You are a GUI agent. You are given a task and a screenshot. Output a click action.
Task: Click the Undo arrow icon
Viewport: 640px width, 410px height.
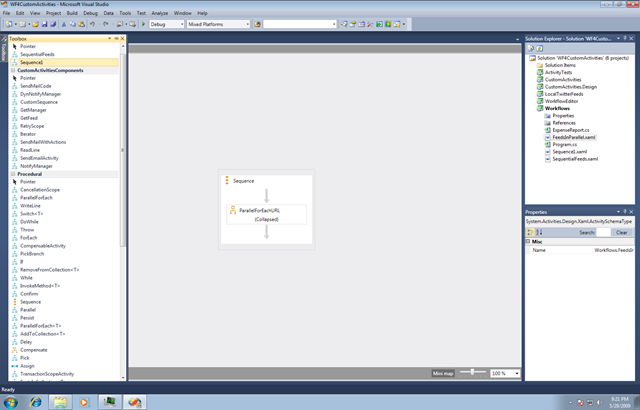pos(93,24)
